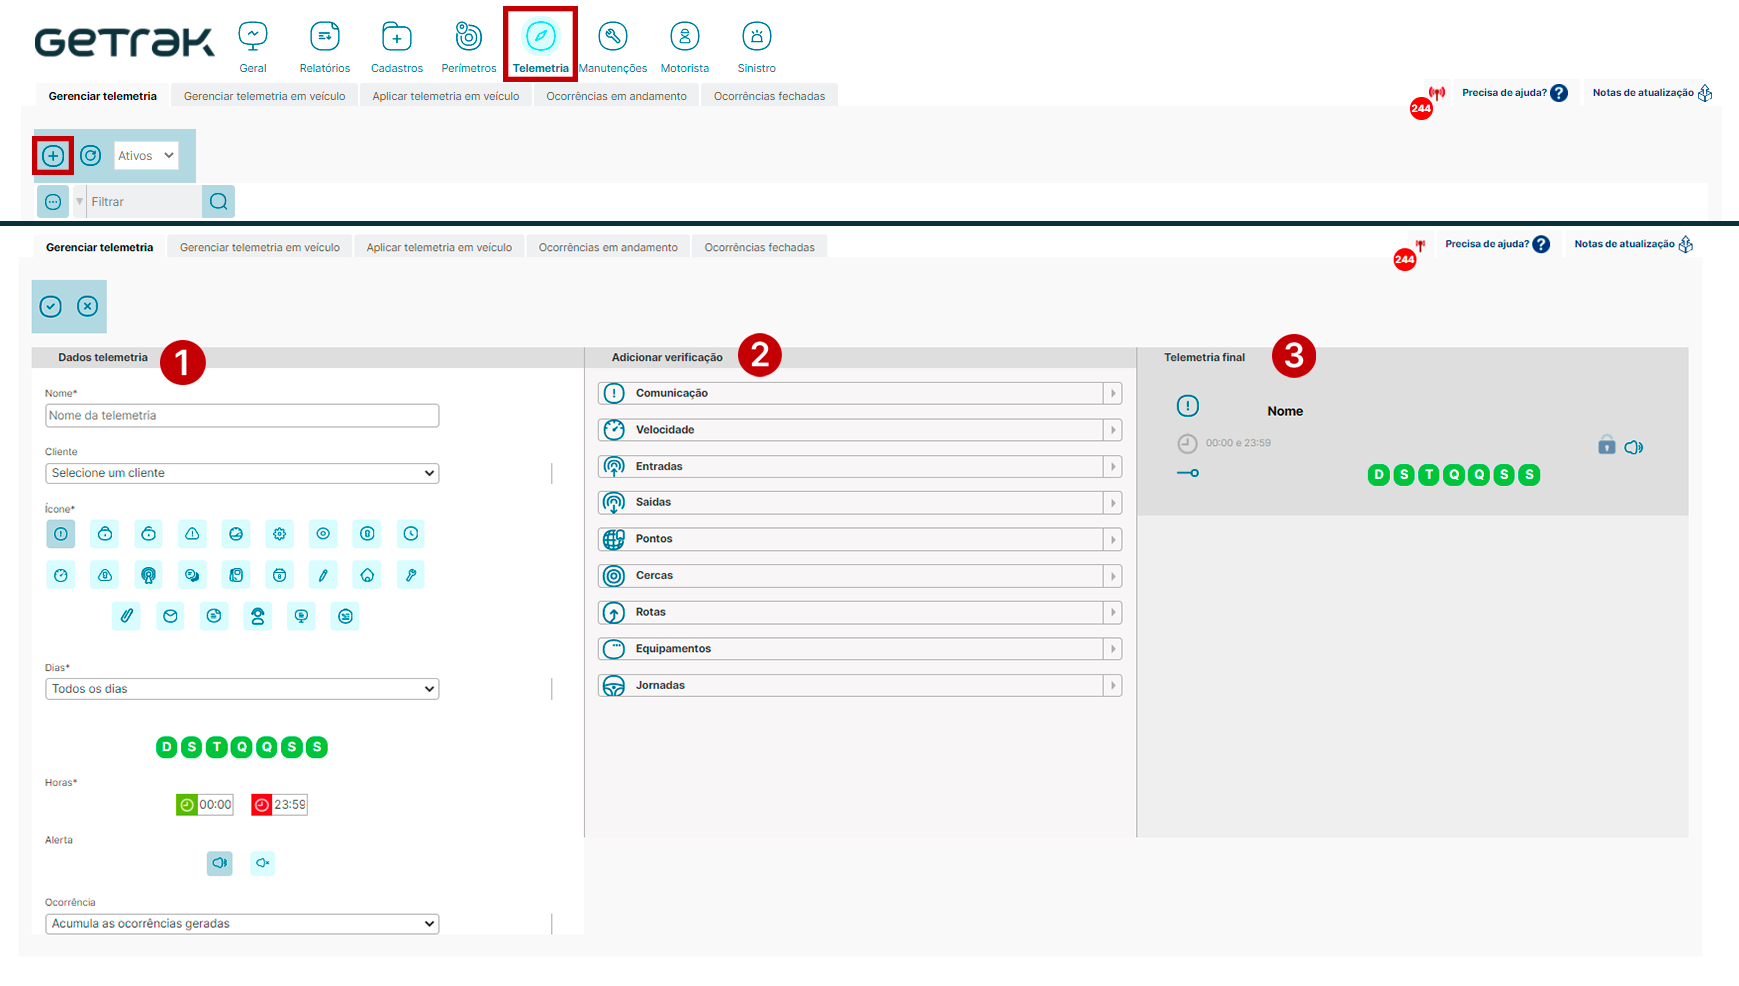1739x986 pixels.
Task: Toggle the speaker in Telemetria final
Action: point(1634,447)
